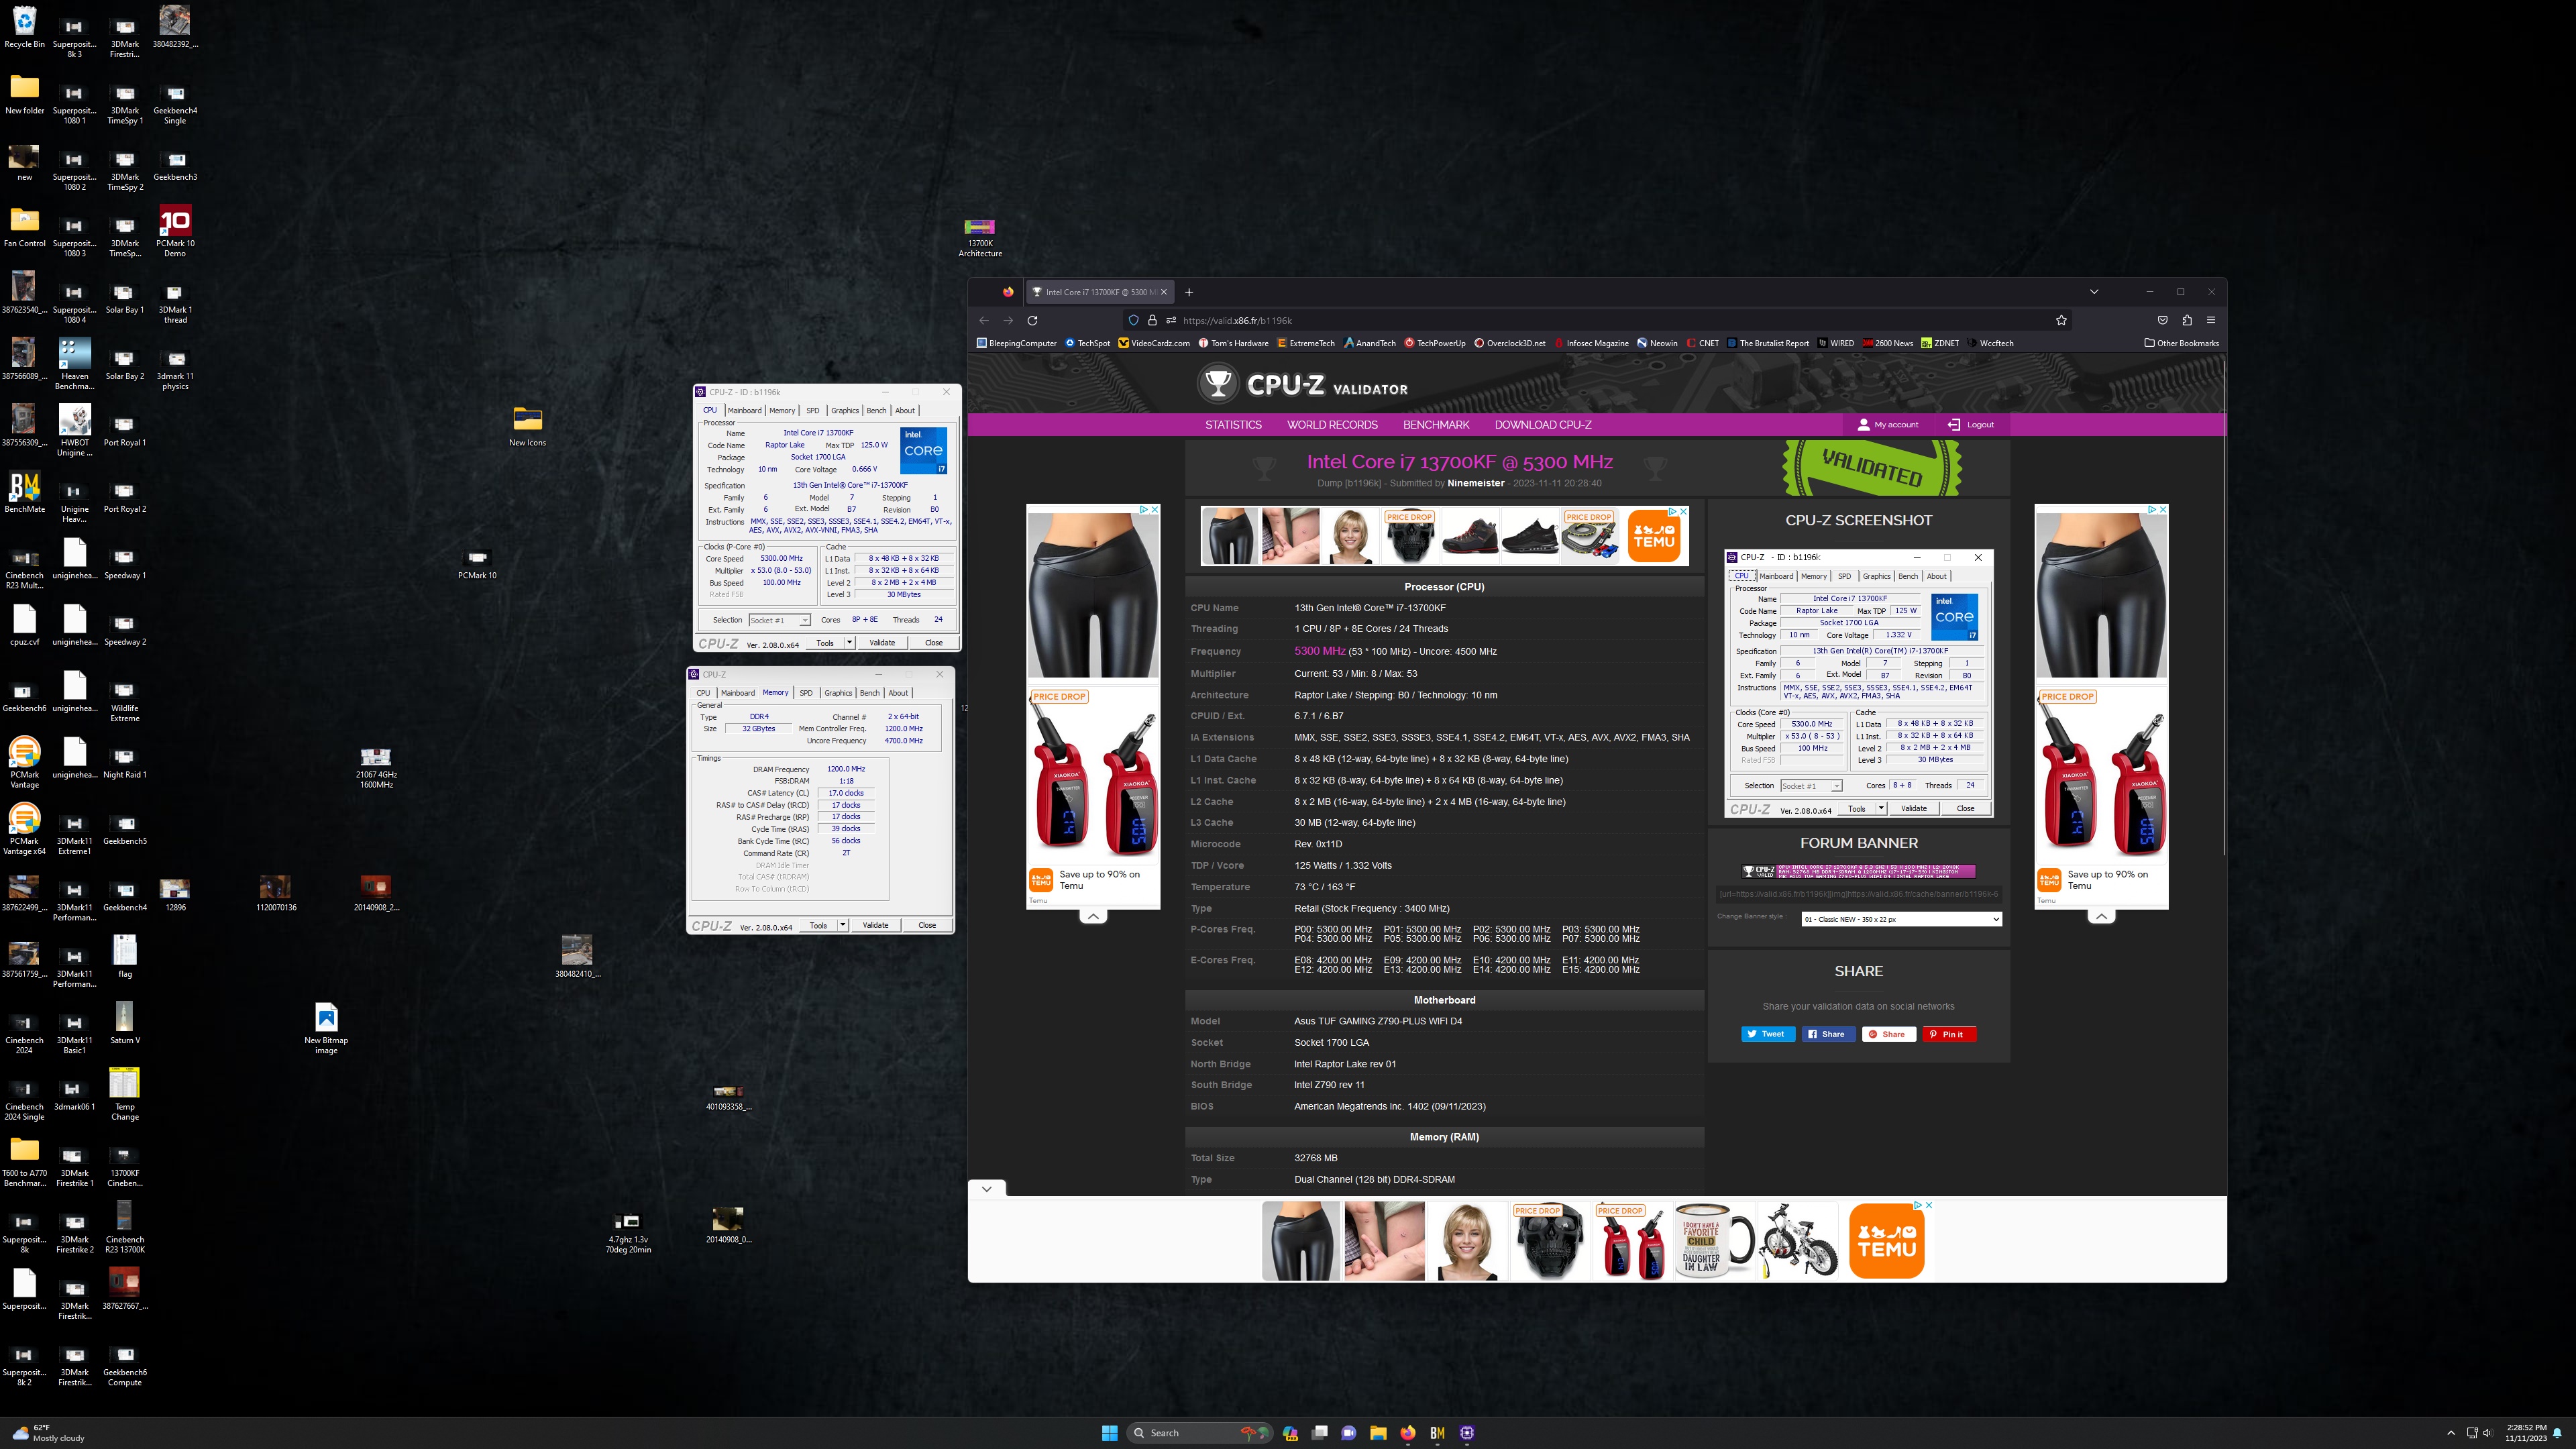Click the tracking protection shield icon
2576x1449 pixels.
[1133, 320]
